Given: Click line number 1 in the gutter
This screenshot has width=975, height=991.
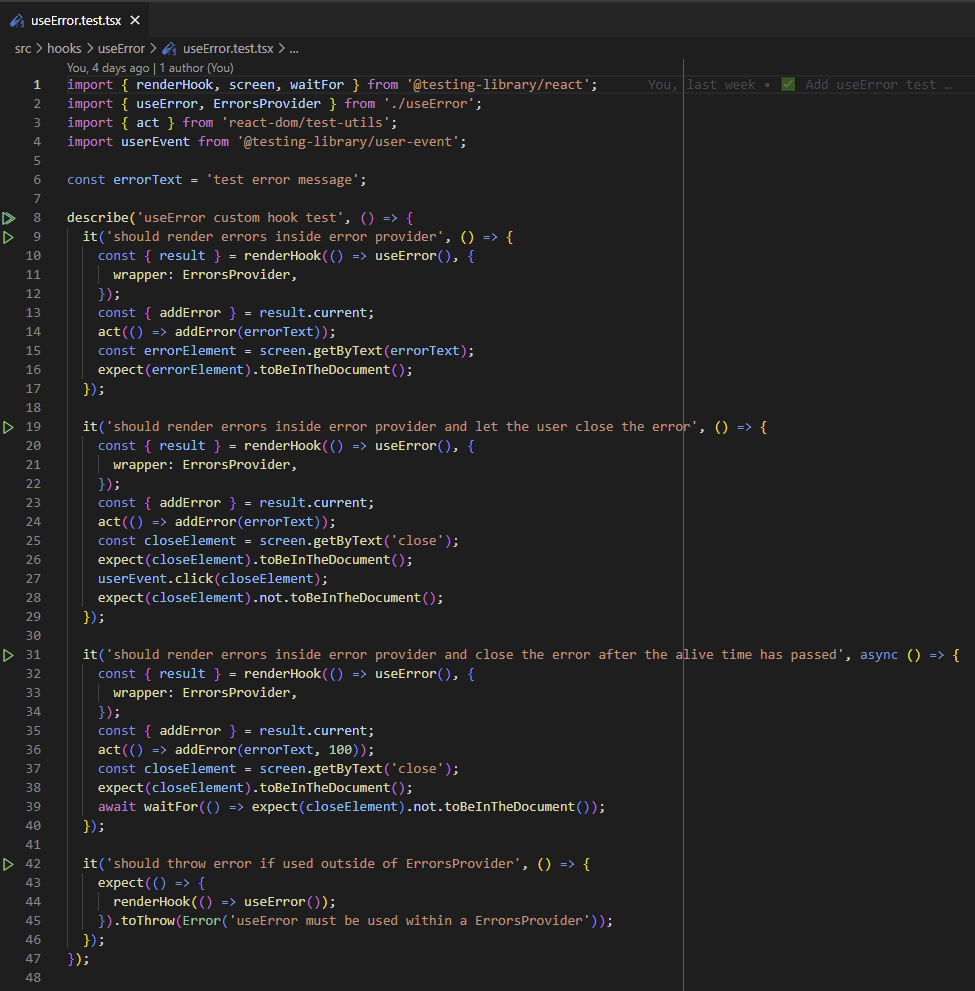Looking at the screenshot, I should (37, 85).
